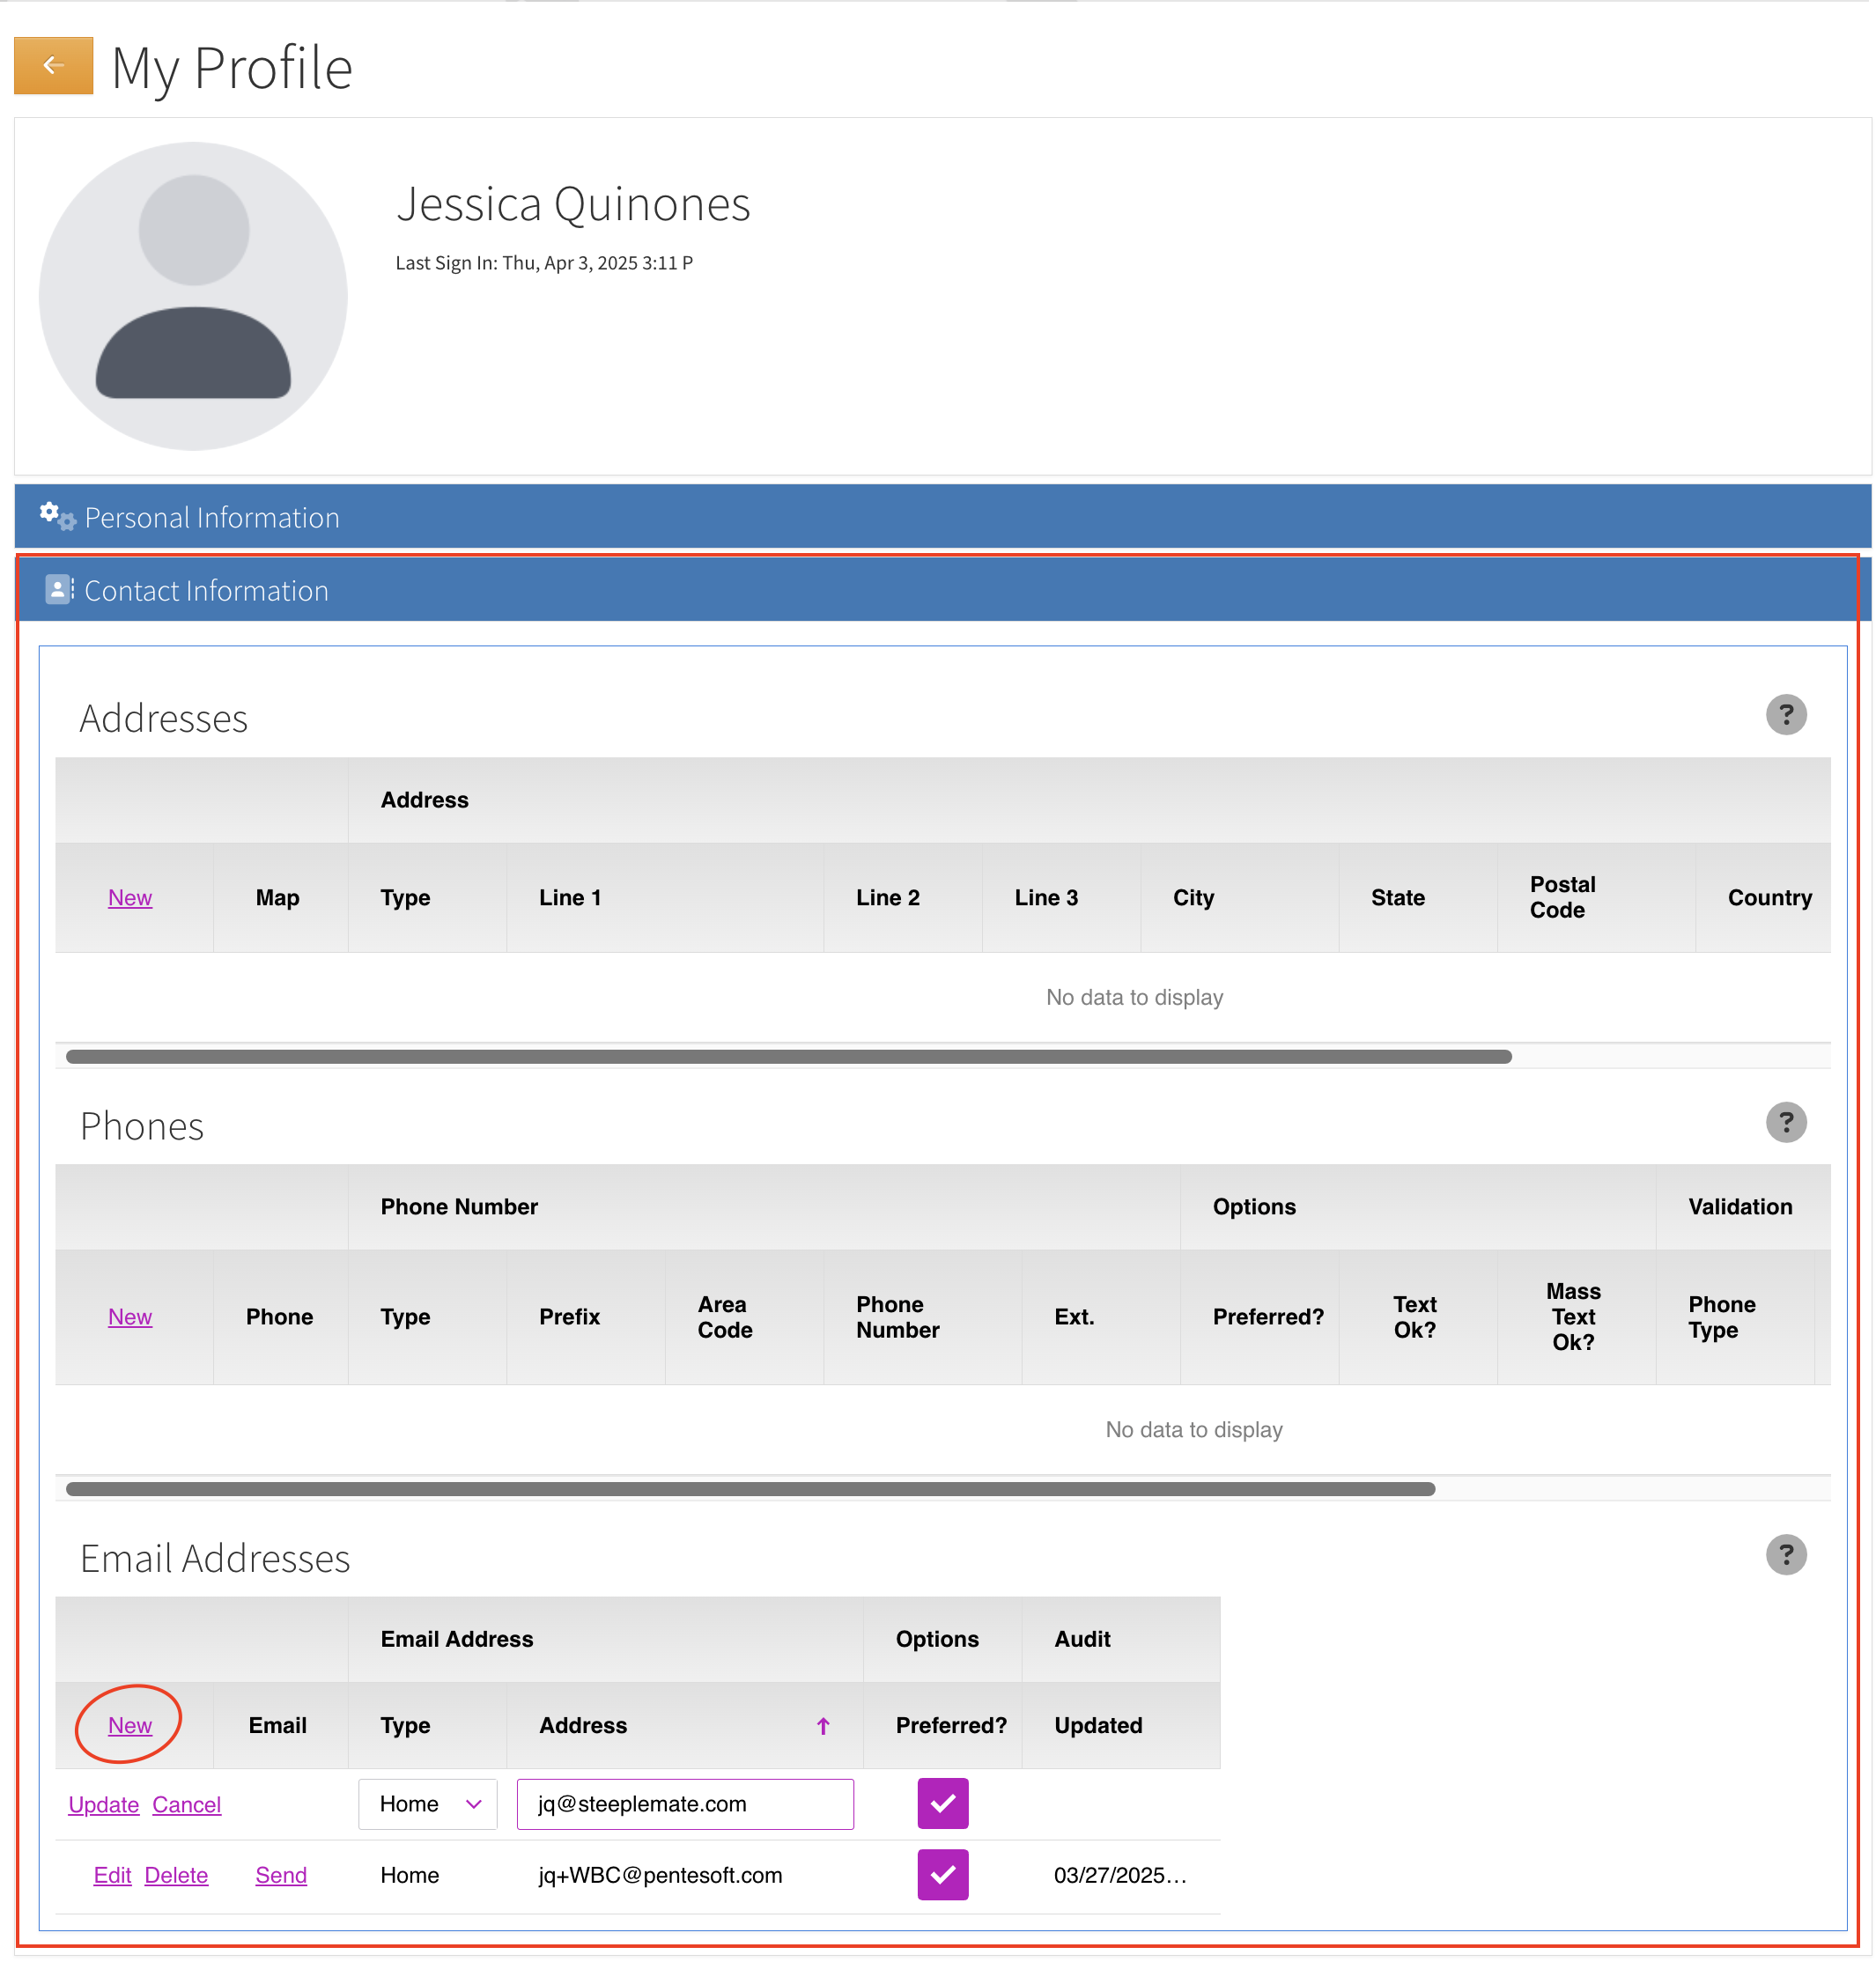Toggle Preferred checkbox for jq+WBC@pentesoft.com
Viewport: 1876px width, 1962px height.
[943, 1875]
